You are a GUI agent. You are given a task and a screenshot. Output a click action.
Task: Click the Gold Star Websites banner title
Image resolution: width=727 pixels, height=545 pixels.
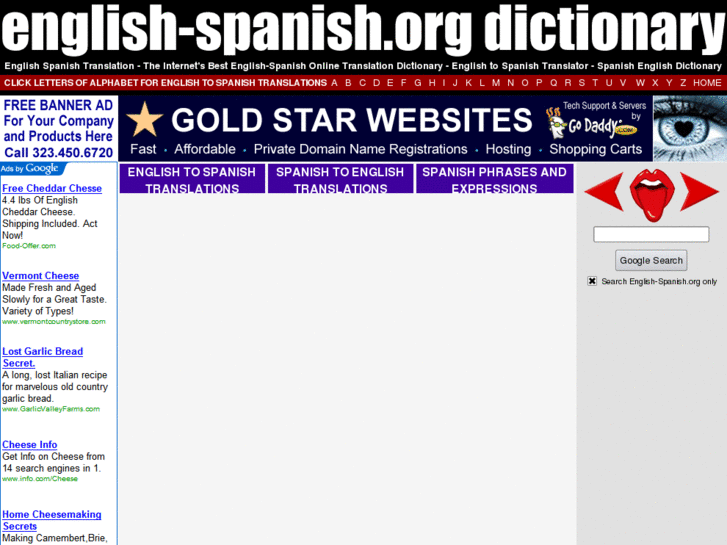click(x=352, y=120)
